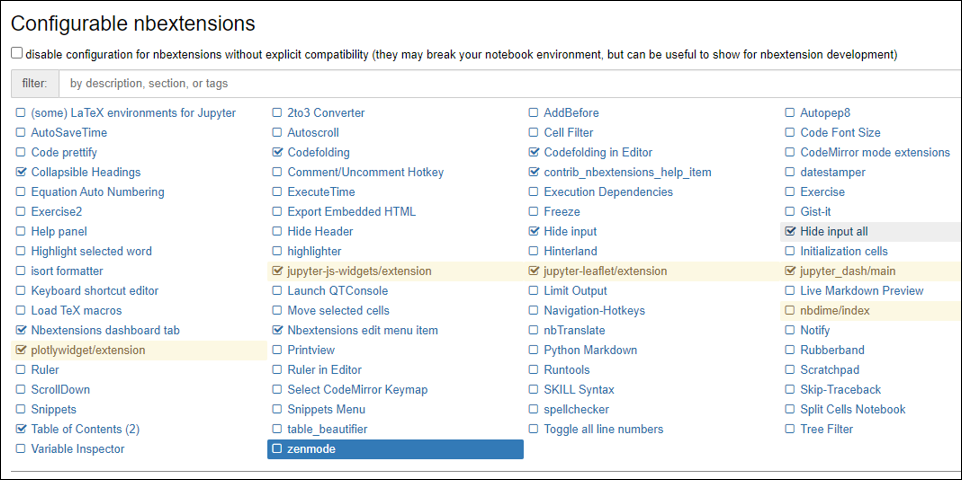The image size is (962, 480).
Task: Open the Keyboard shortcut editor link
Action: (95, 291)
